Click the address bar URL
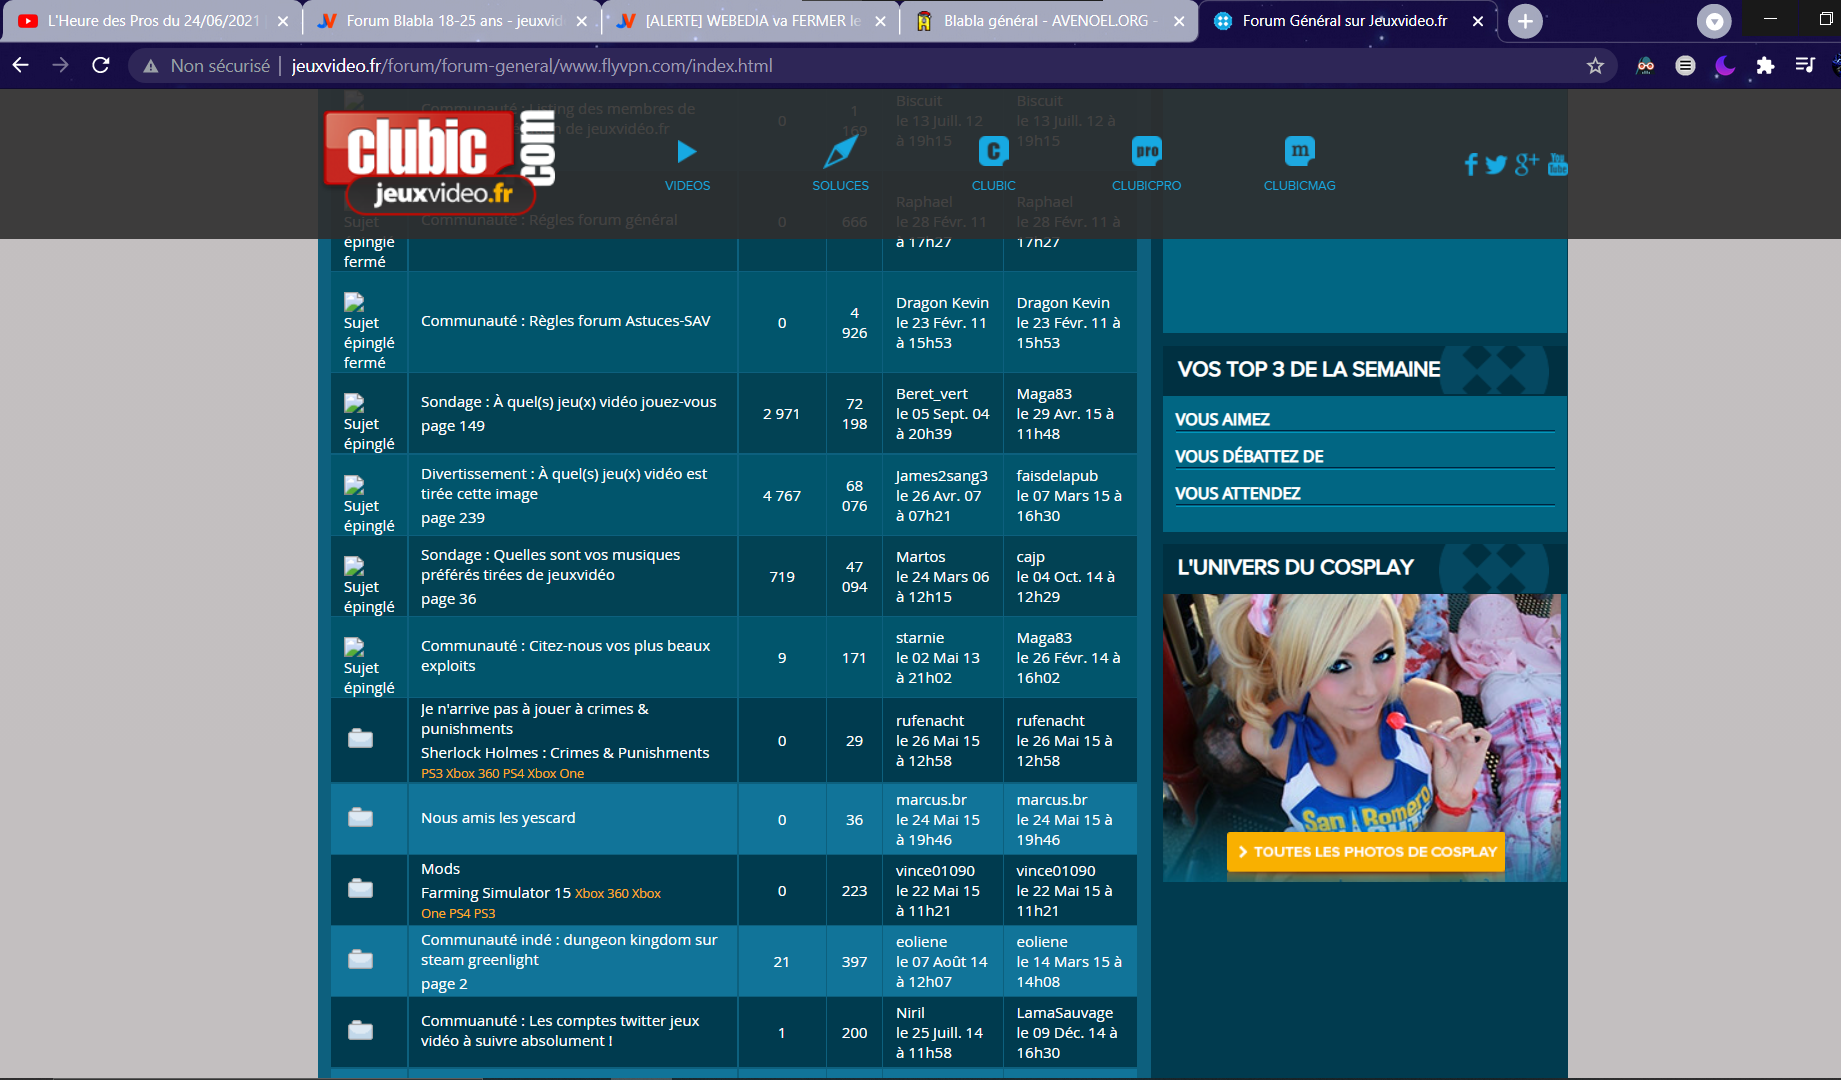The height and width of the screenshot is (1080, 1841). [x=532, y=66]
